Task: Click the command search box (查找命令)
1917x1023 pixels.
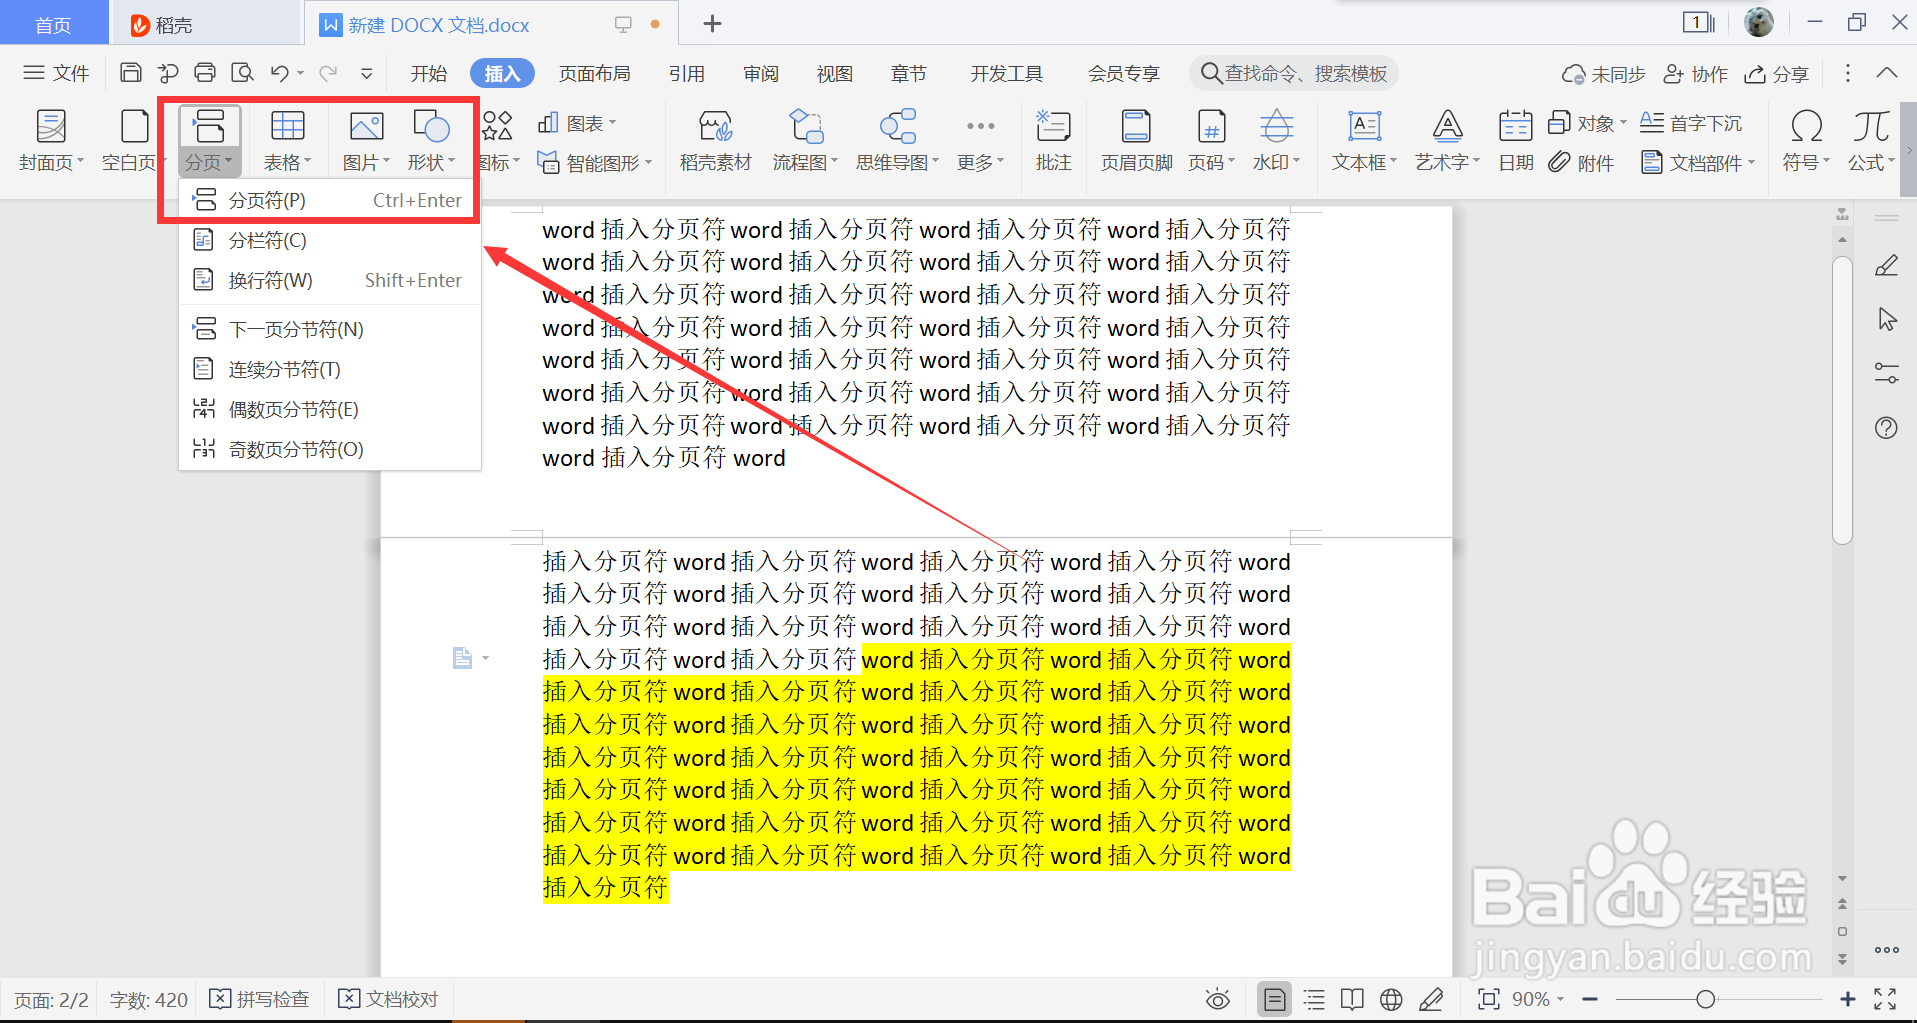Action: click(x=1294, y=73)
